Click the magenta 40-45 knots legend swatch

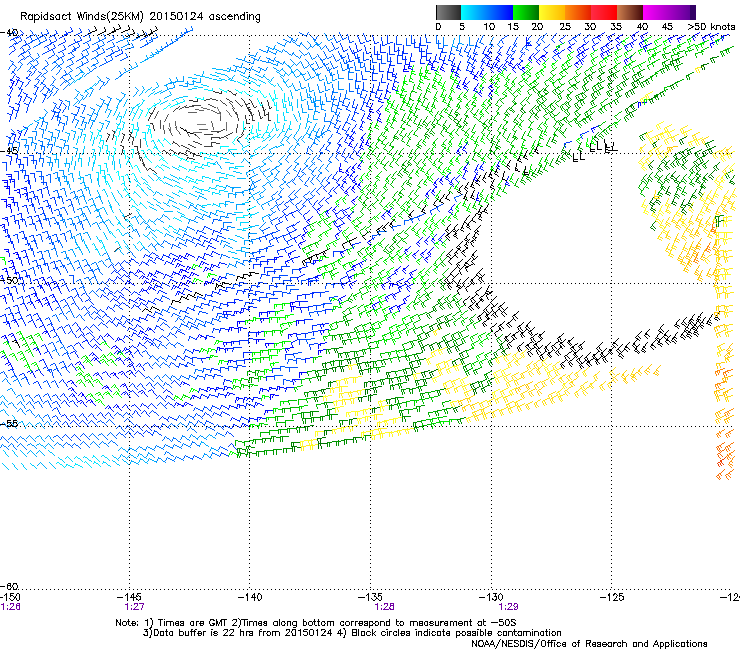pyautogui.click(x=656, y=12)
